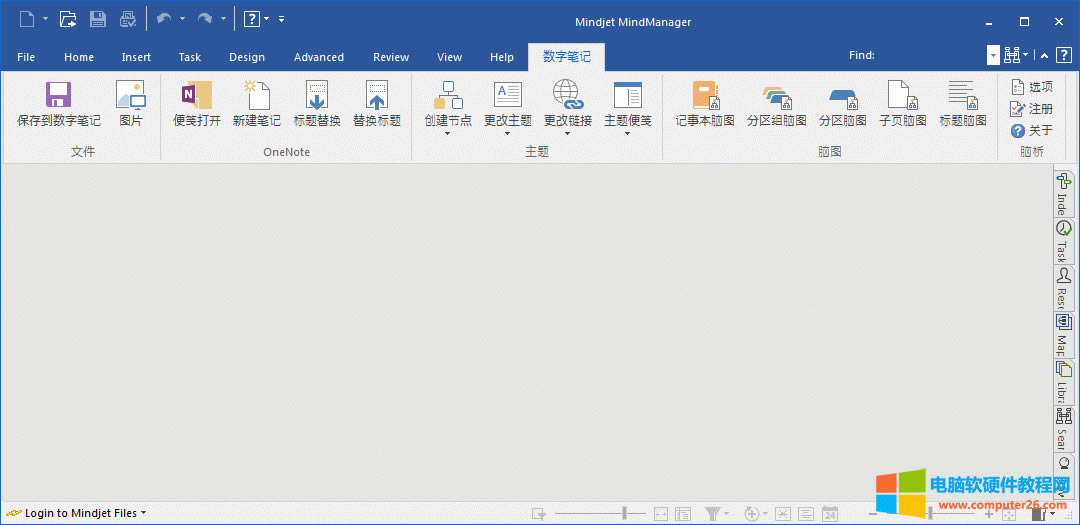Click the Open file icon in quick access

(67, 19)
